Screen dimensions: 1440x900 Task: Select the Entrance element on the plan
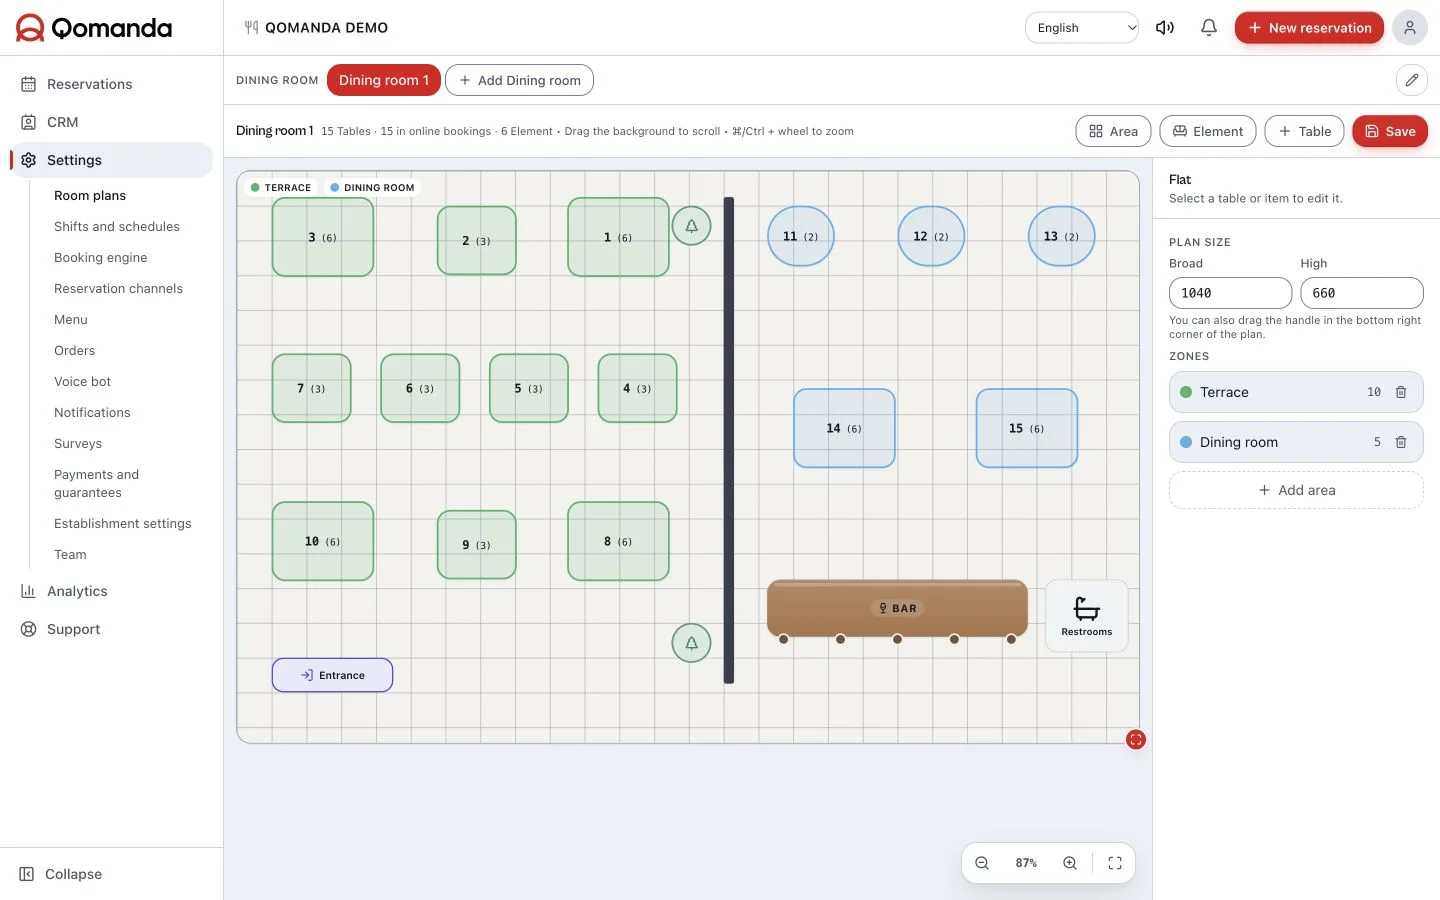(332, 675)
